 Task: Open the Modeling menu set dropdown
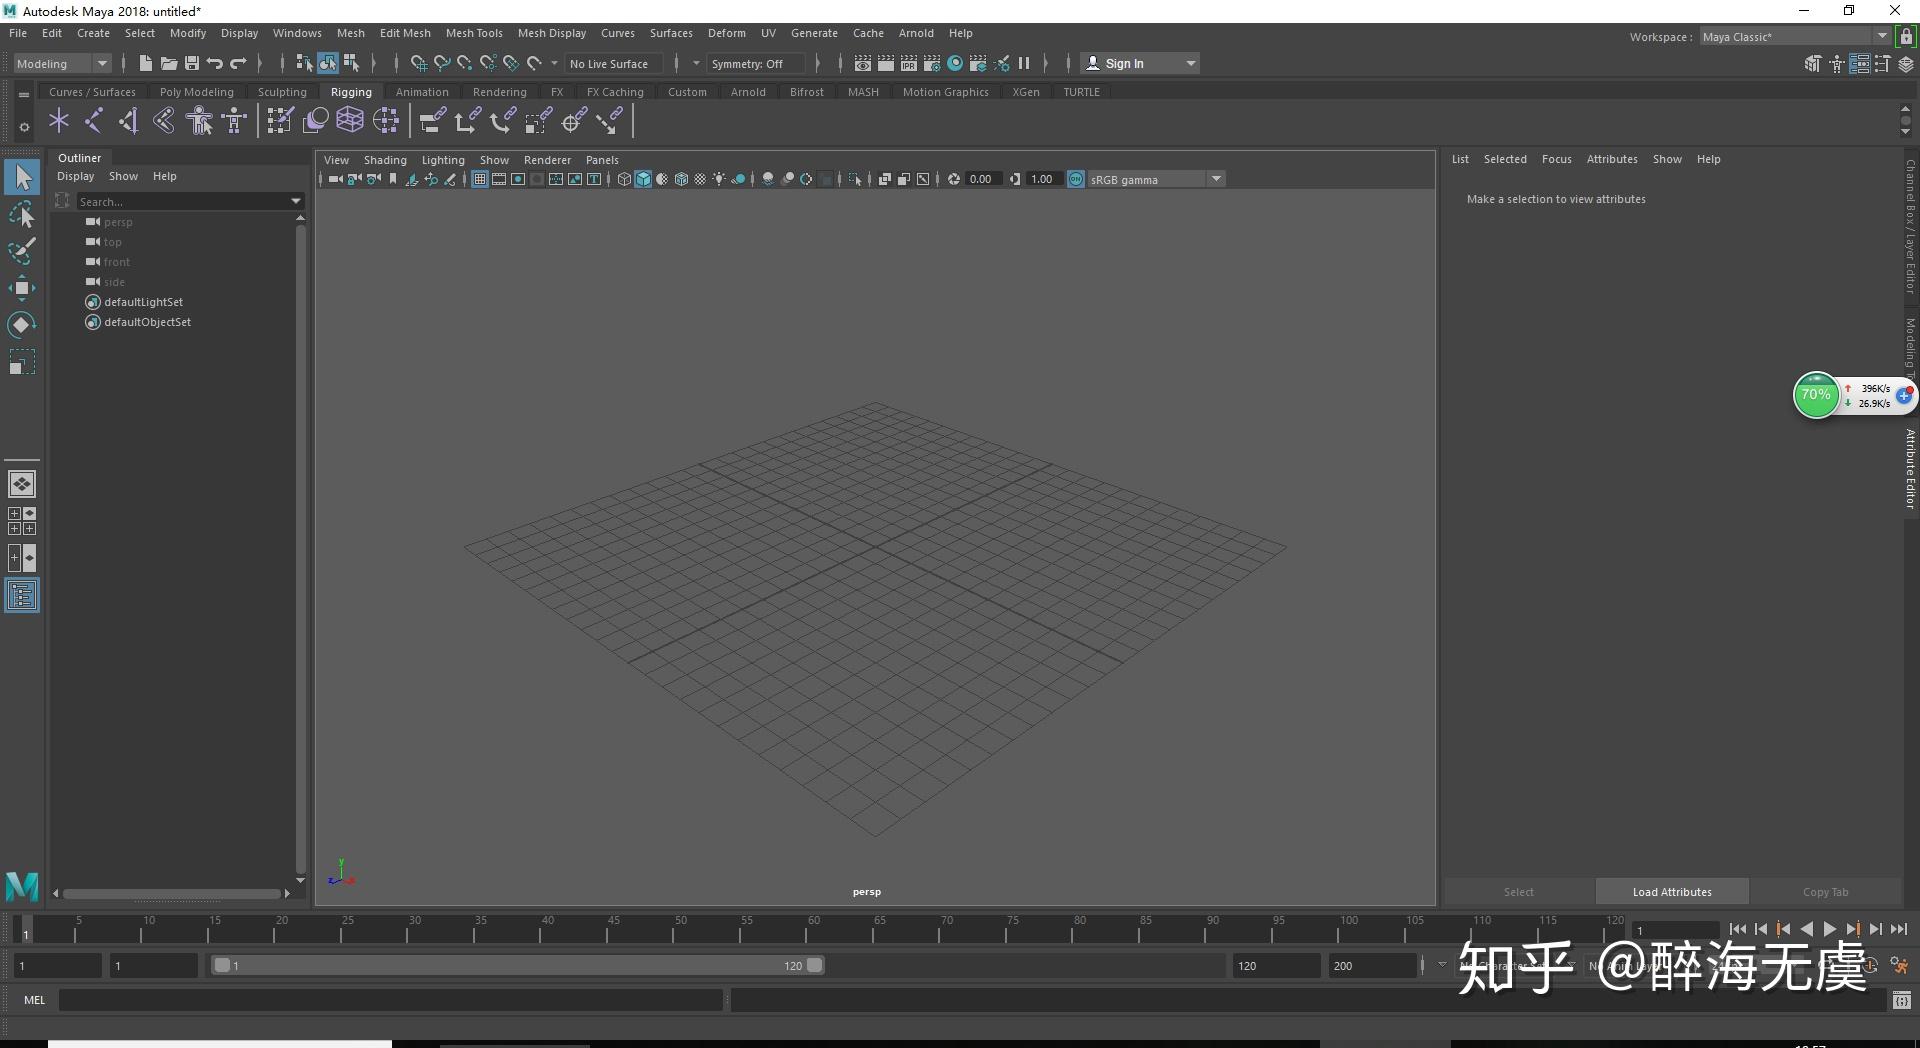pyautogui.click(x=62, y=63)
